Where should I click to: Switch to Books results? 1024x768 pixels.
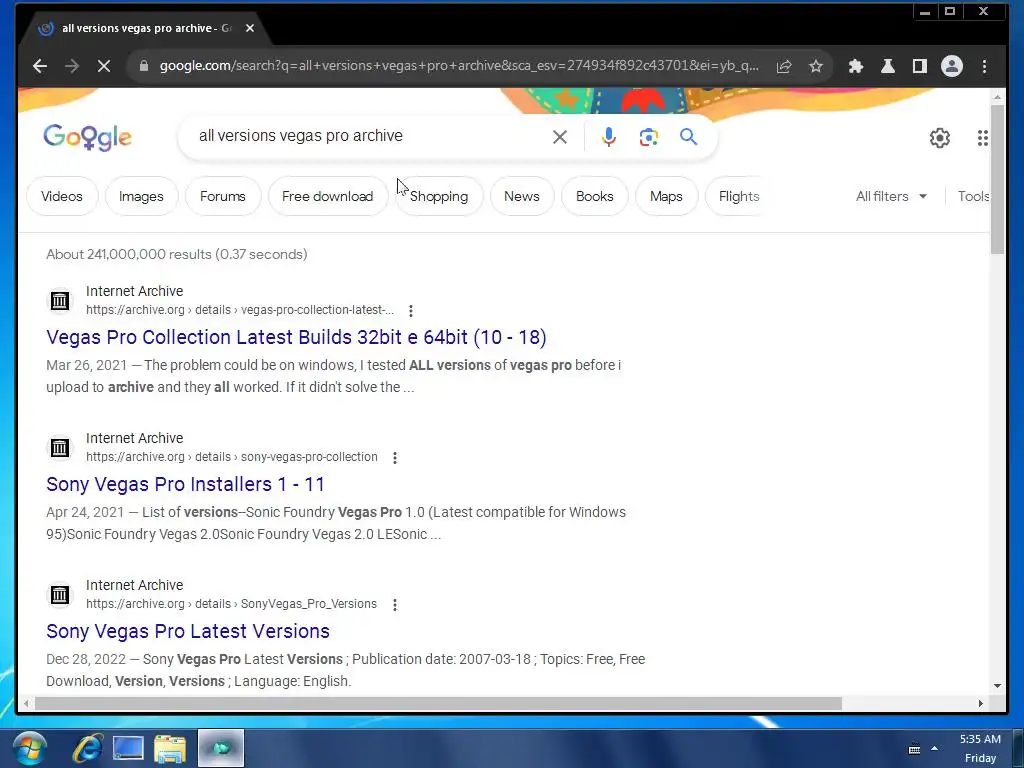595,197
